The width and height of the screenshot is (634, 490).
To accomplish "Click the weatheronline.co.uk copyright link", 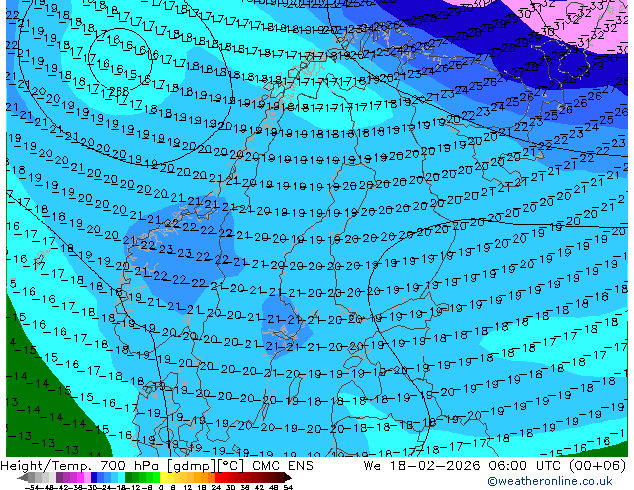I will click(549, 481).
